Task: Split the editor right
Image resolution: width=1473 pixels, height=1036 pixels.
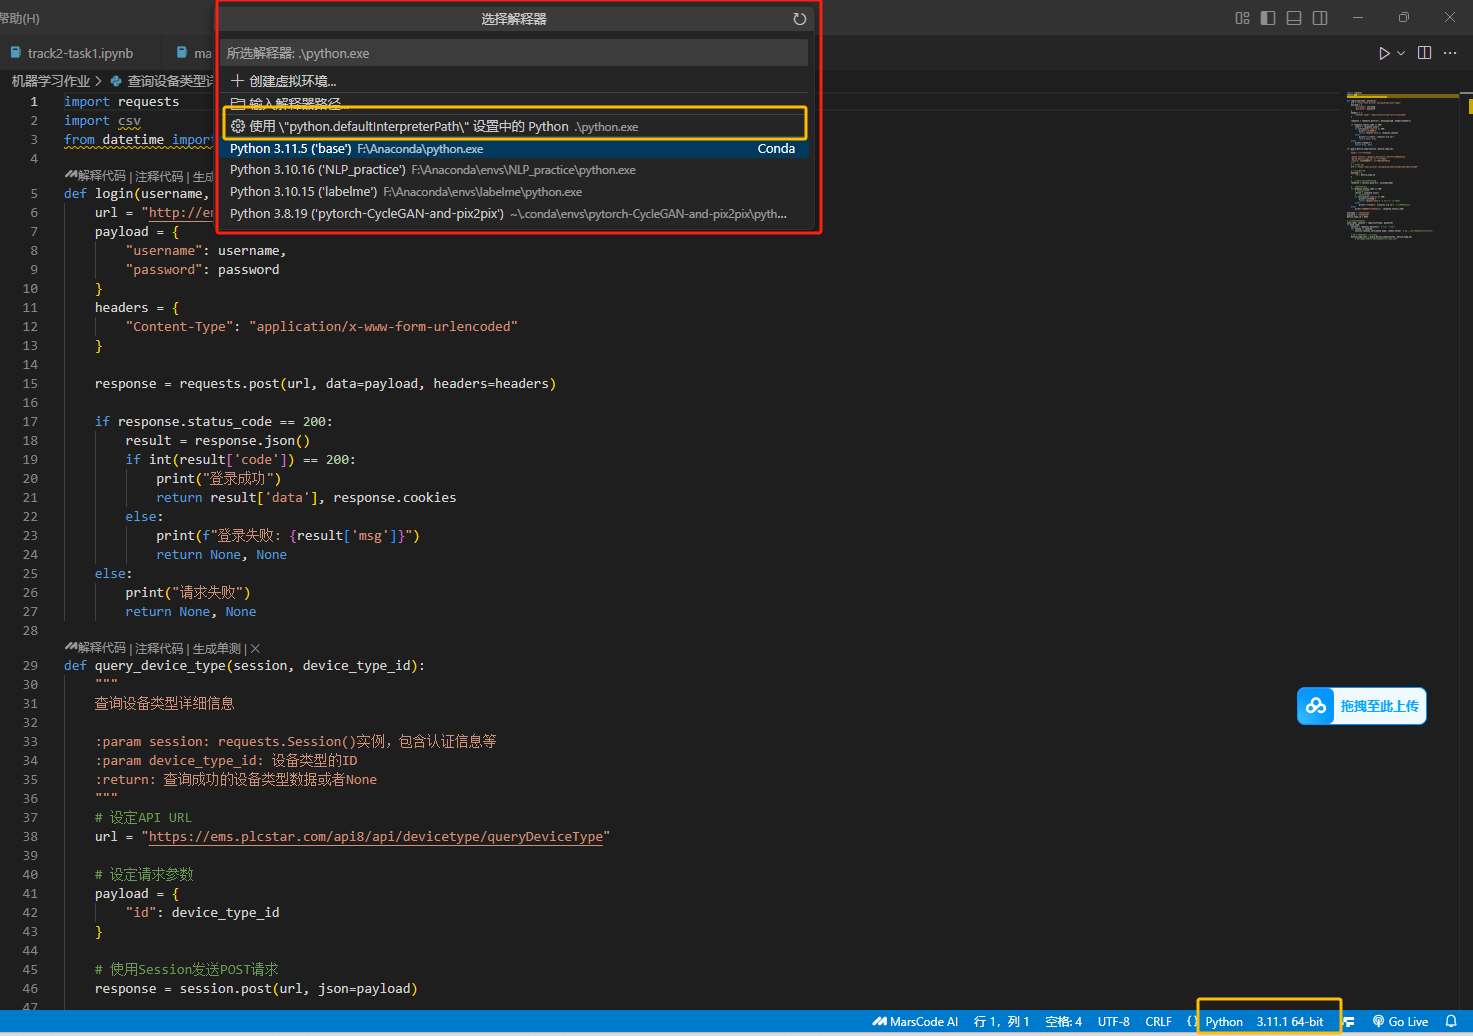Action: 1424,53
